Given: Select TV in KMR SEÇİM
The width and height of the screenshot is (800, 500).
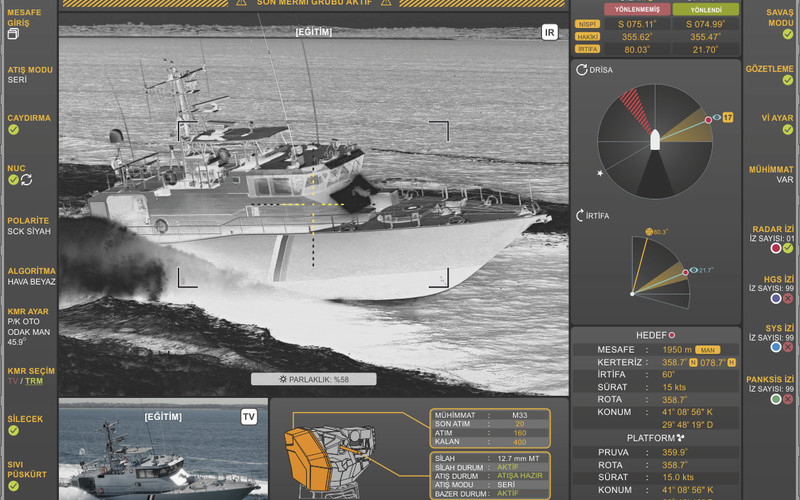Looking at the screenshot, I should tap(12, 381).
